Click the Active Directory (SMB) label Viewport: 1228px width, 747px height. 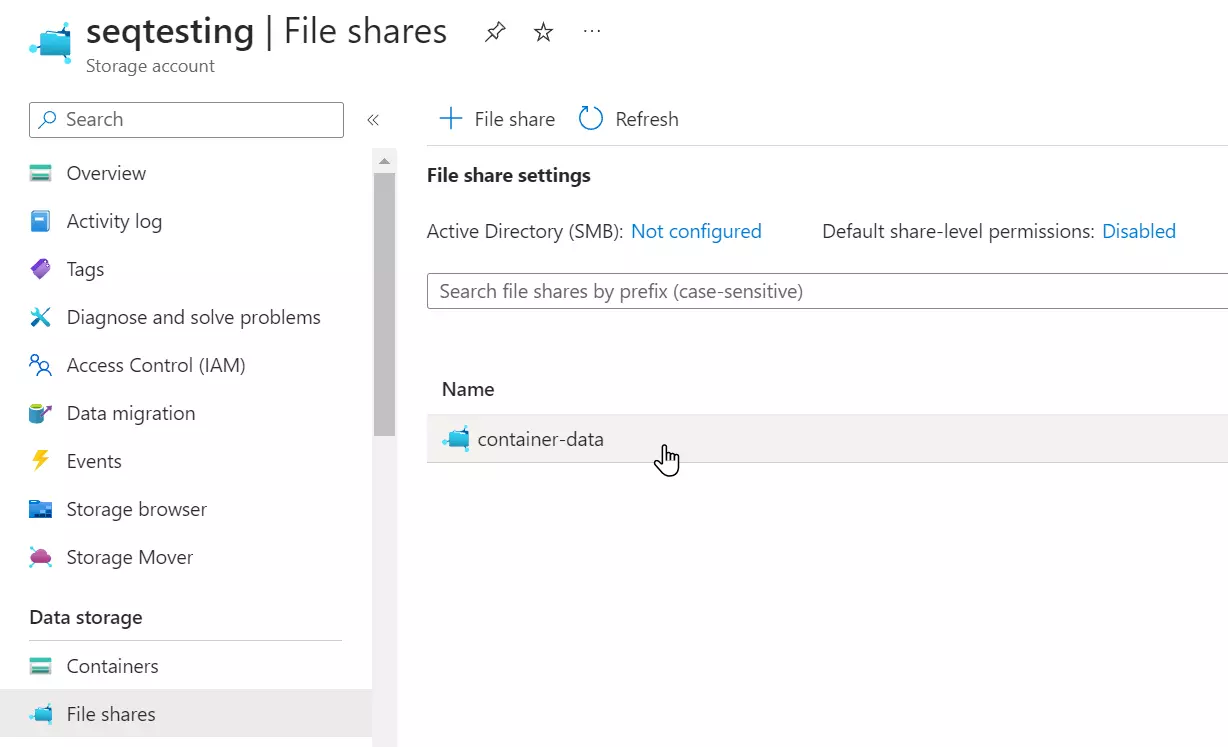(525, 232)
